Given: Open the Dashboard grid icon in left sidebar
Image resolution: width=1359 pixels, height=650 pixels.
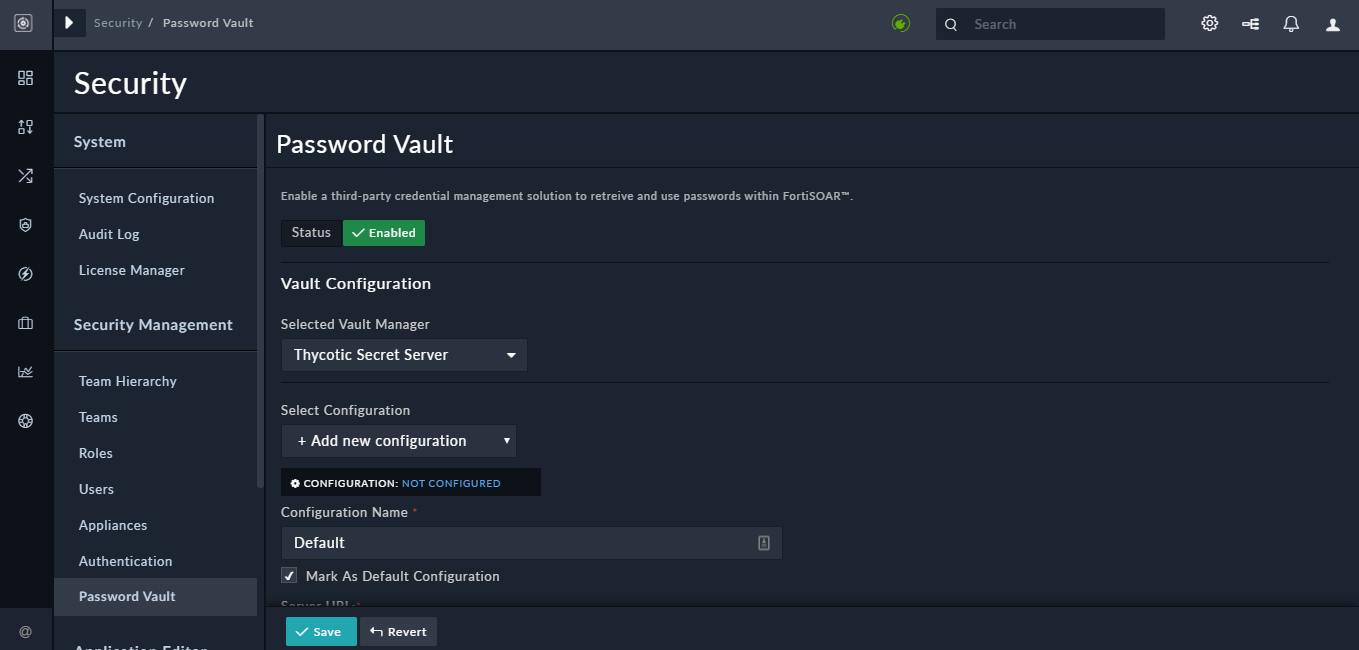Looking at the screenshot, I should click(25, 78).
